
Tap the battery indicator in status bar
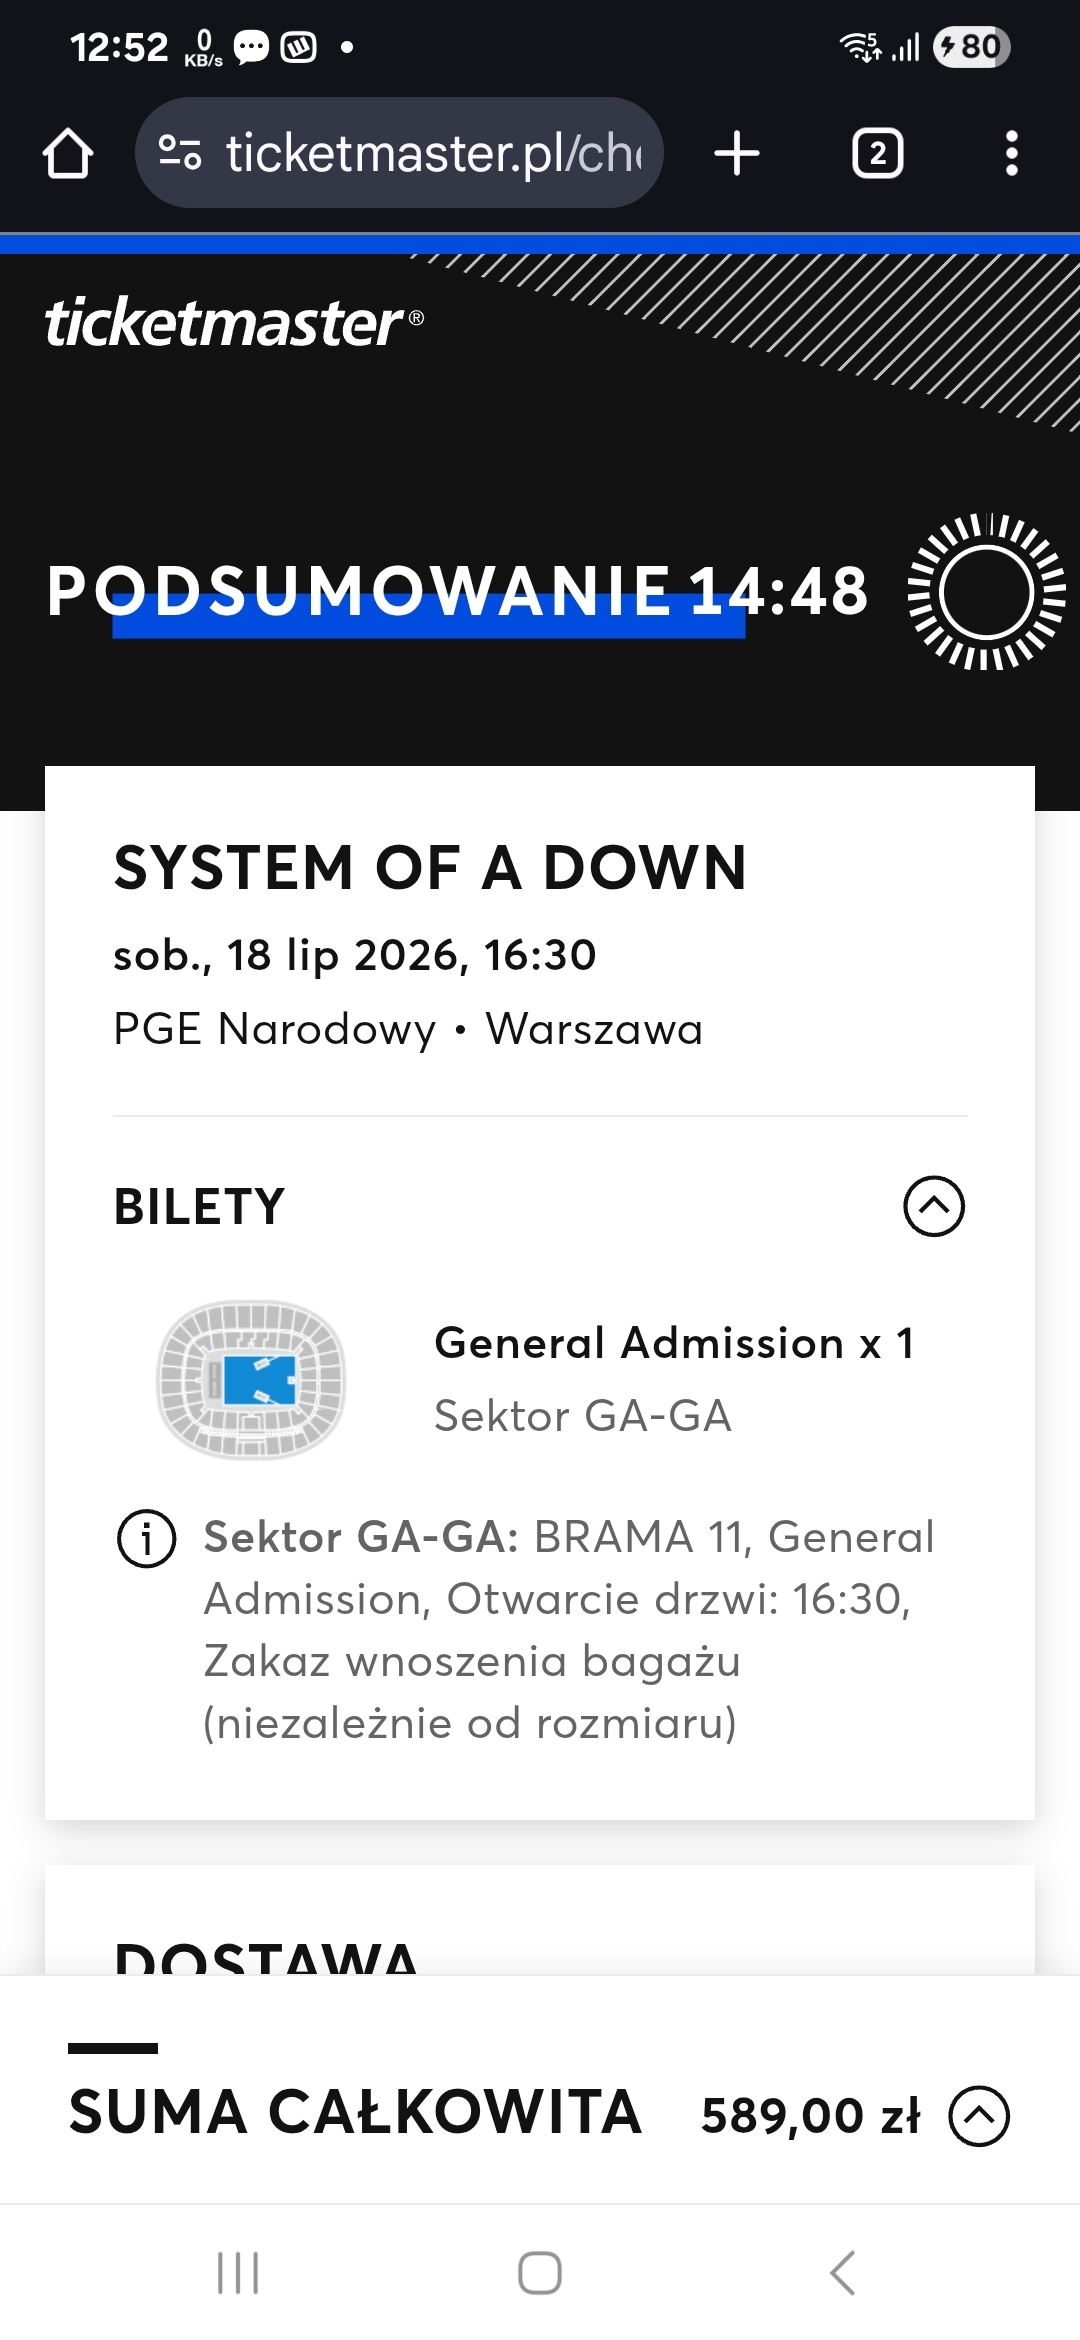point(971,47)
